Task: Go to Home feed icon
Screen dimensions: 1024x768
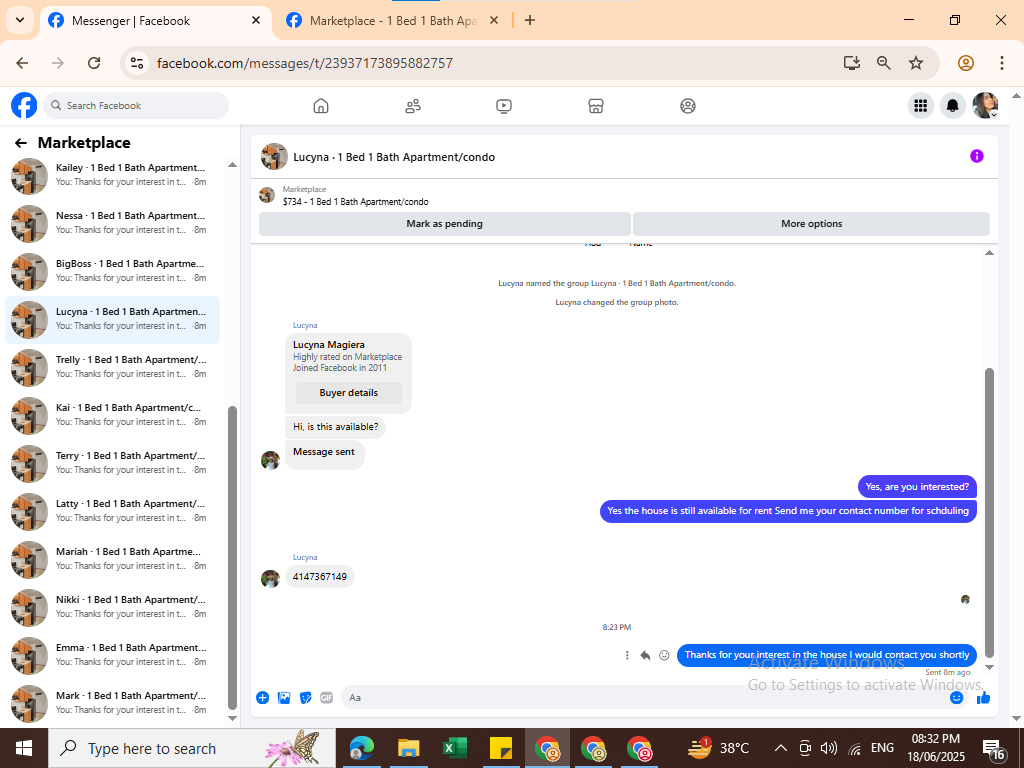Action: tap(321, 106)
